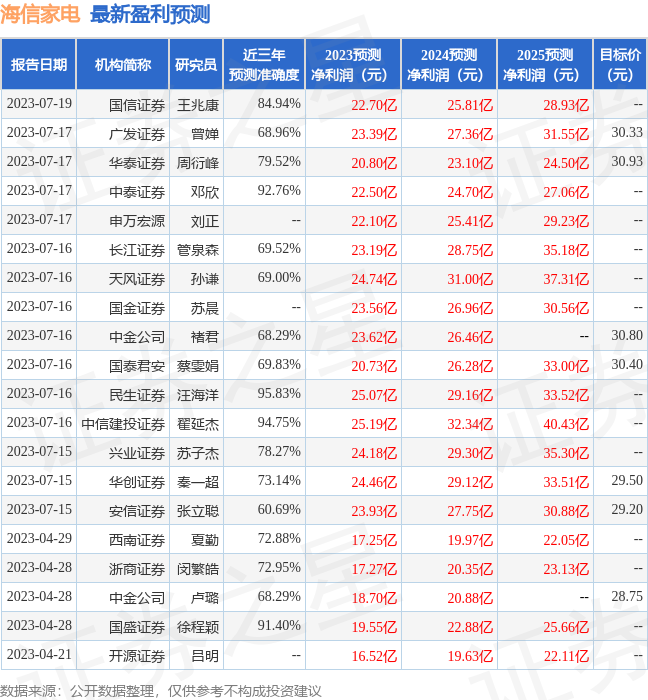Viewport: 648px width, 700px height.
Task: Select the 报告日期 column header
Action: pyautogui.click(x=39, y=65)
